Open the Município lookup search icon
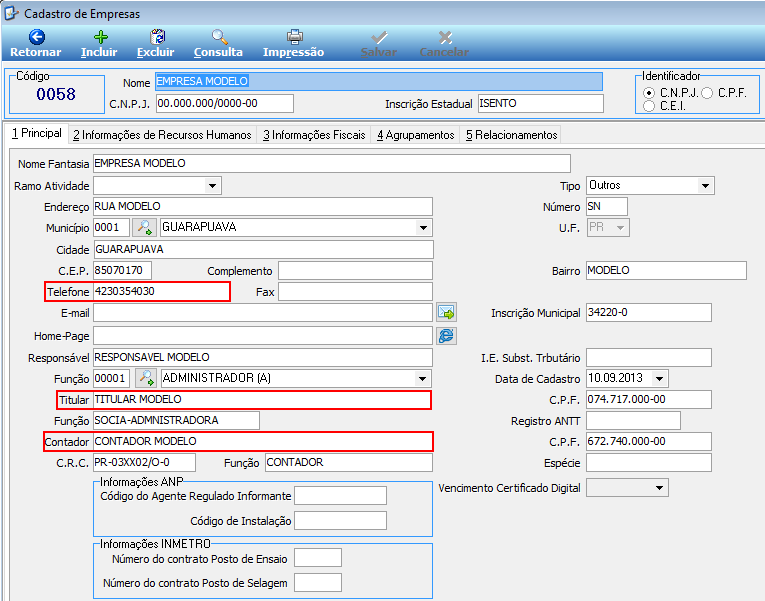Viewport: 765px width, 601px height. click(144, 227)
